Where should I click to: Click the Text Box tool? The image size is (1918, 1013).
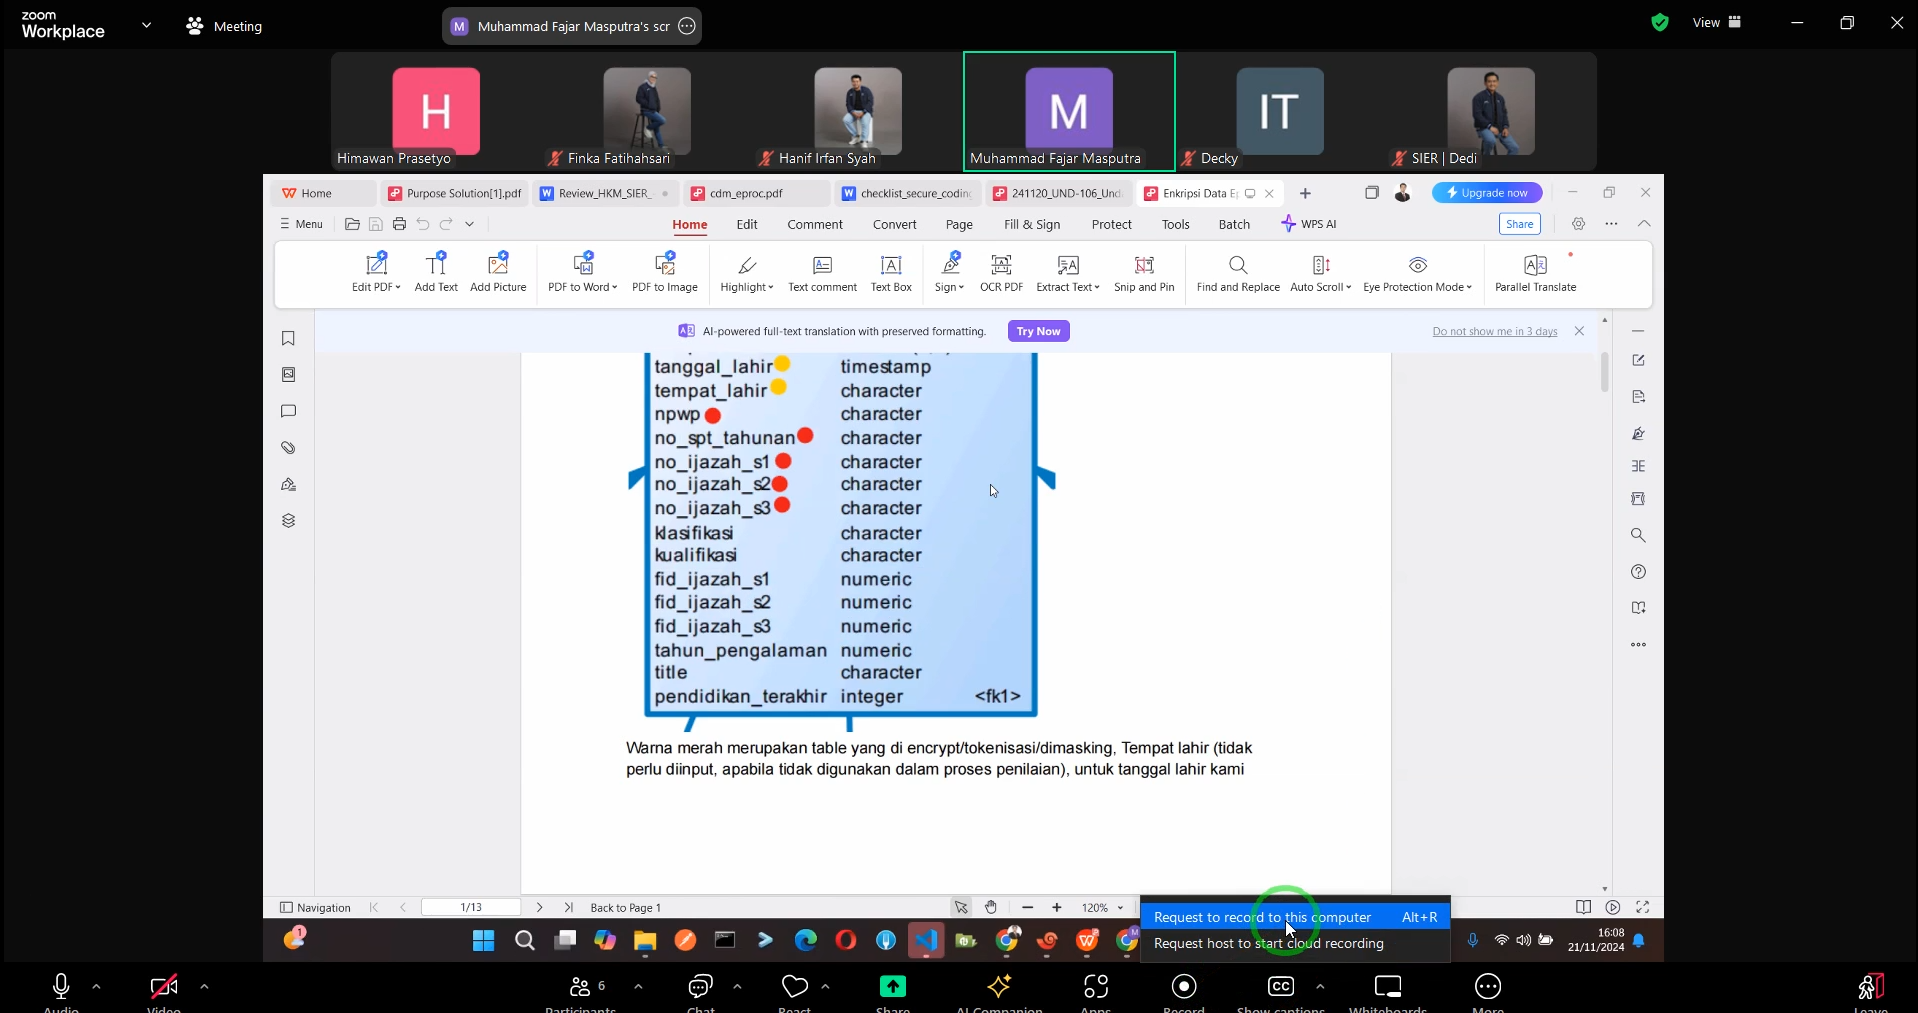click(x=890, y=266)
